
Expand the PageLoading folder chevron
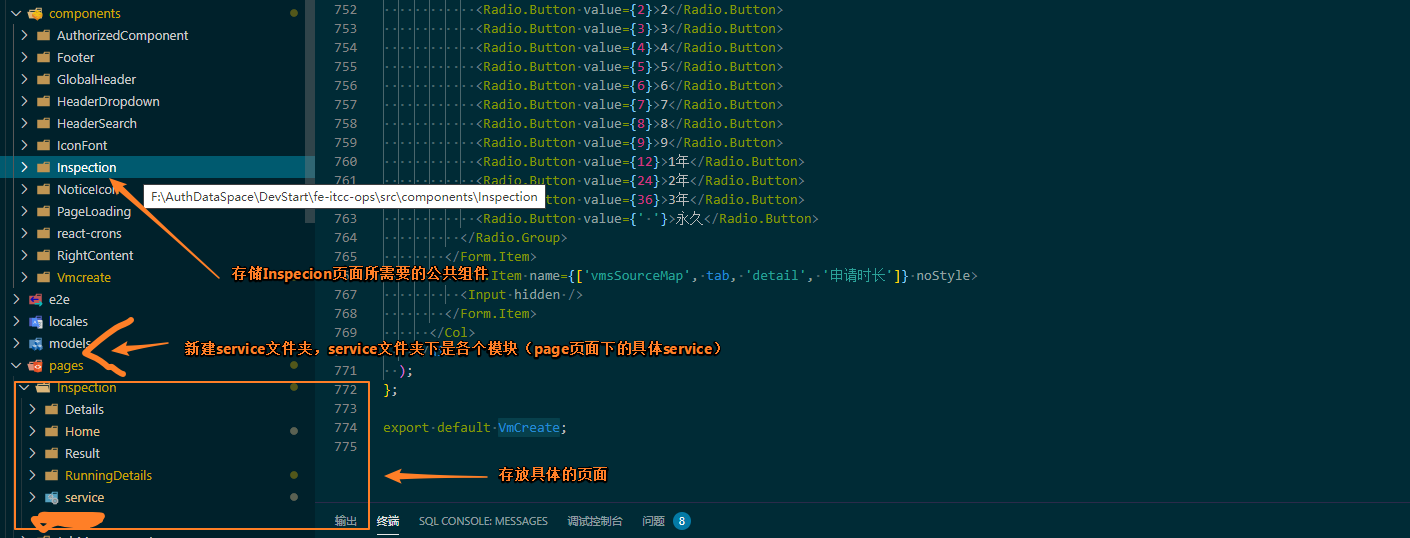coord(24,211)
